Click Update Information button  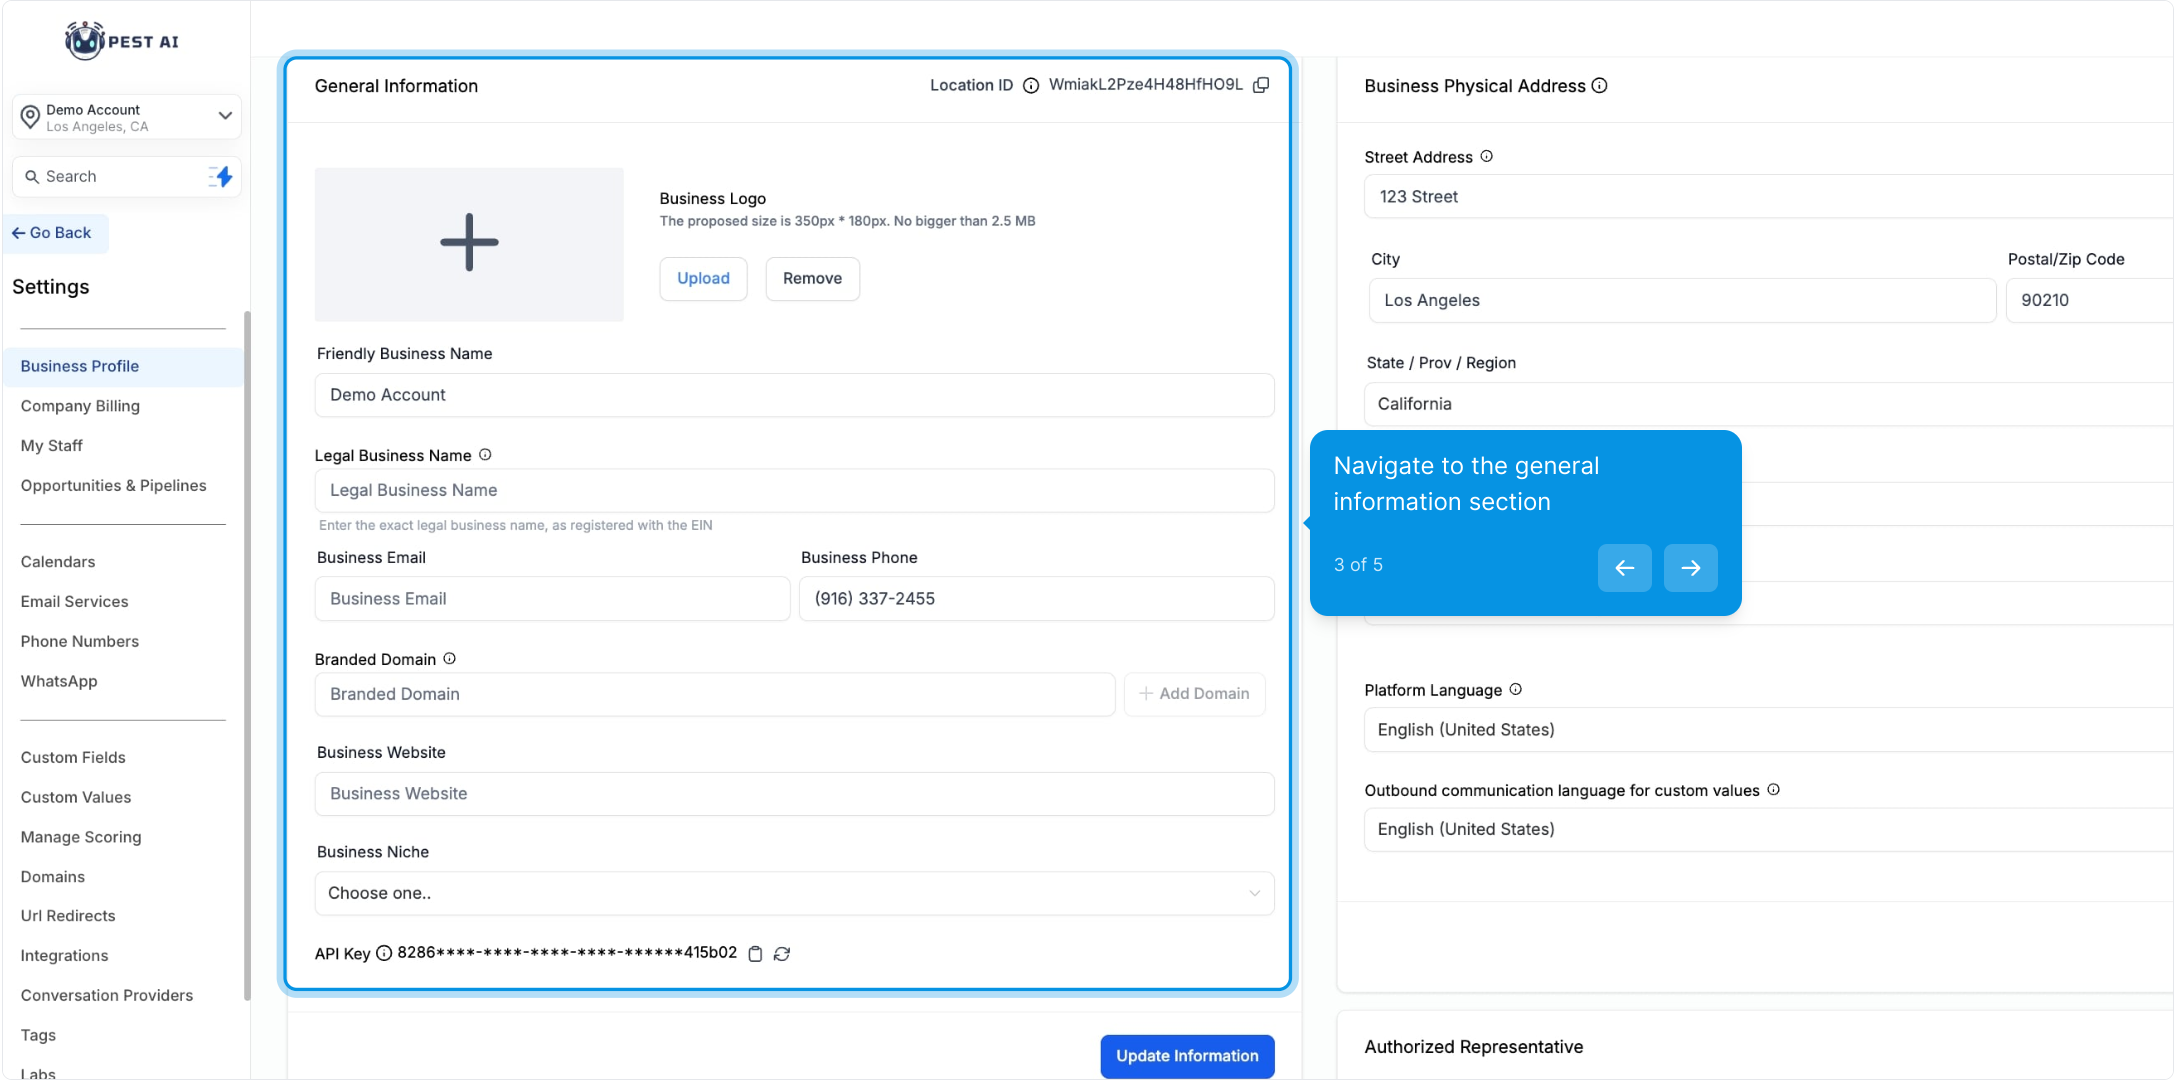pos(1187,1056)
